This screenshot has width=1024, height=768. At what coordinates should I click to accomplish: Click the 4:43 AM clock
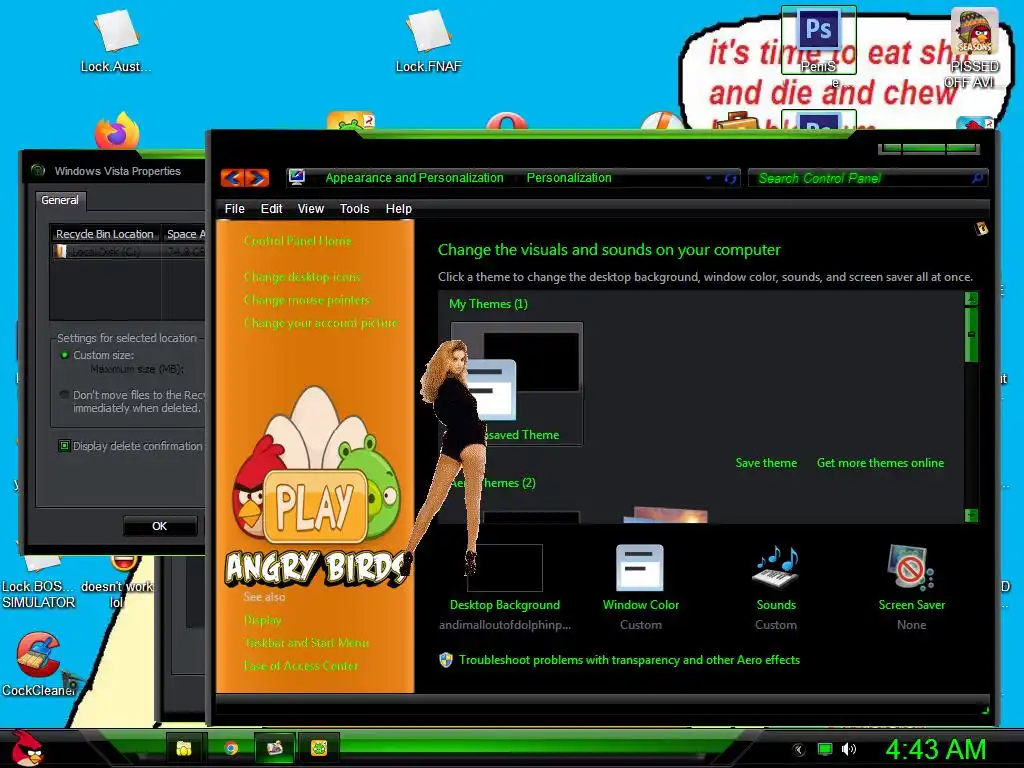point(935,749)
